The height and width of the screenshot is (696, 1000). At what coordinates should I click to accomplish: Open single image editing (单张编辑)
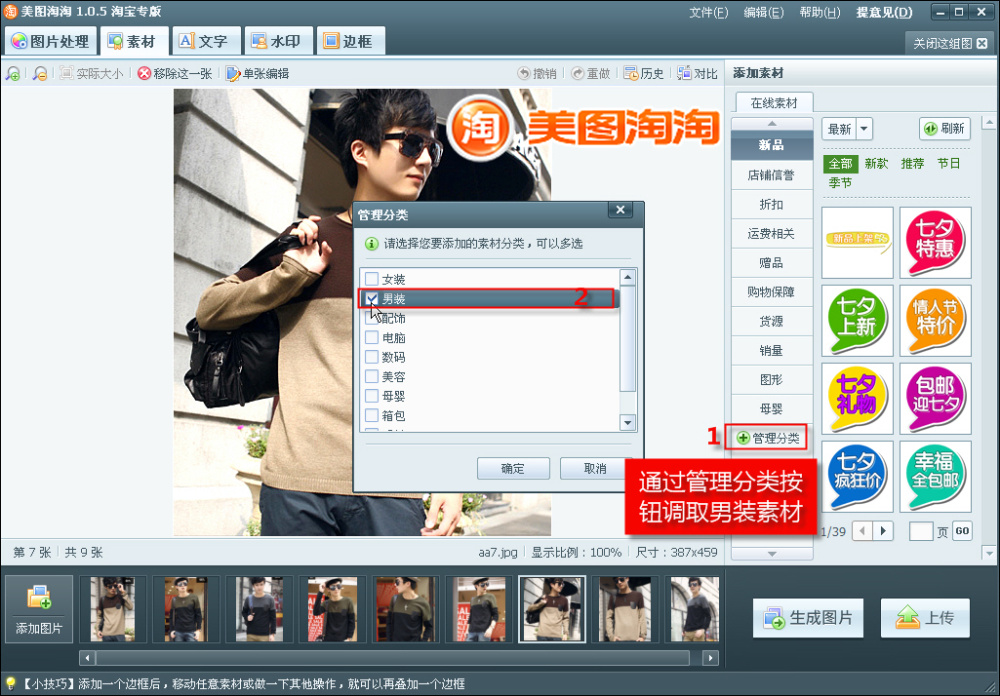click(258, 74)
